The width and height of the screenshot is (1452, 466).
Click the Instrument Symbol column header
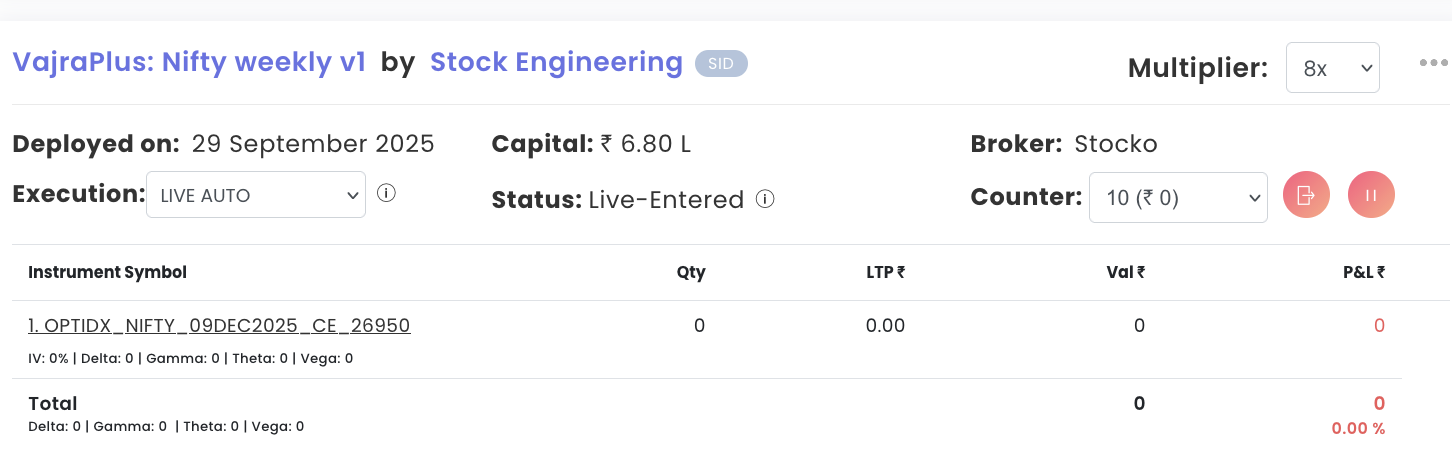coord(107,272)
